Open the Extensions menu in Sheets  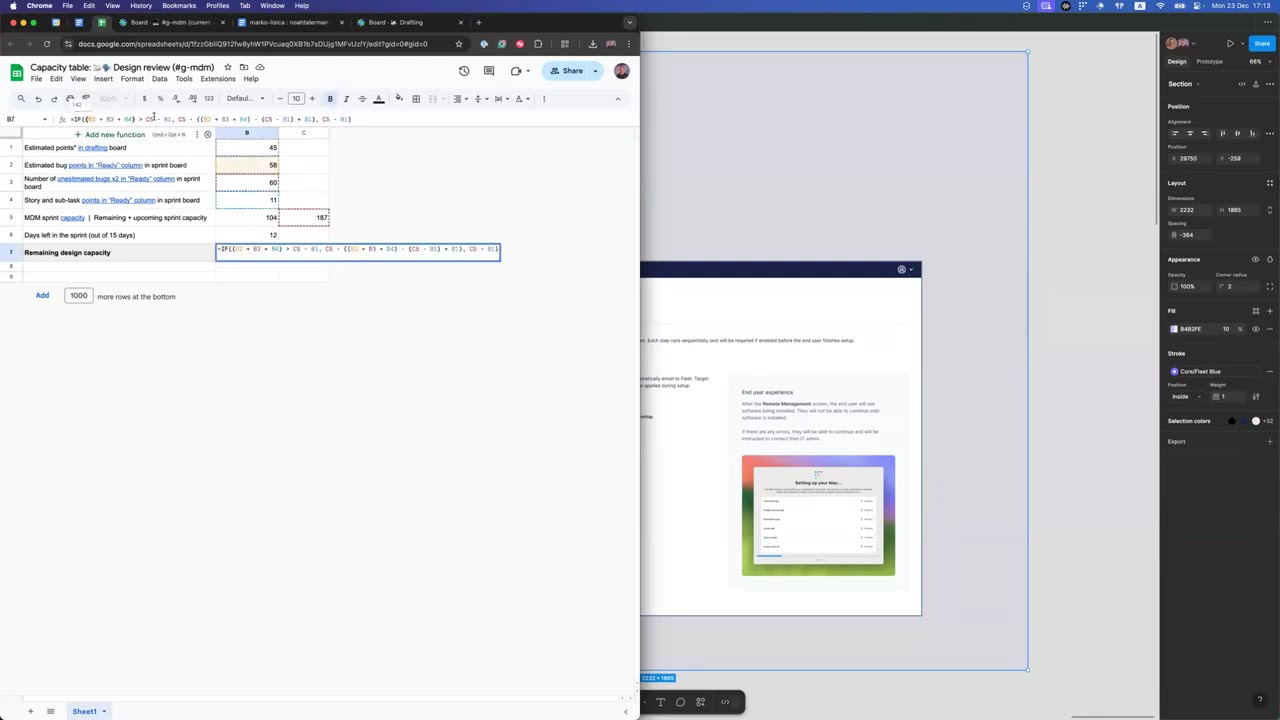[x=218, y=79]
